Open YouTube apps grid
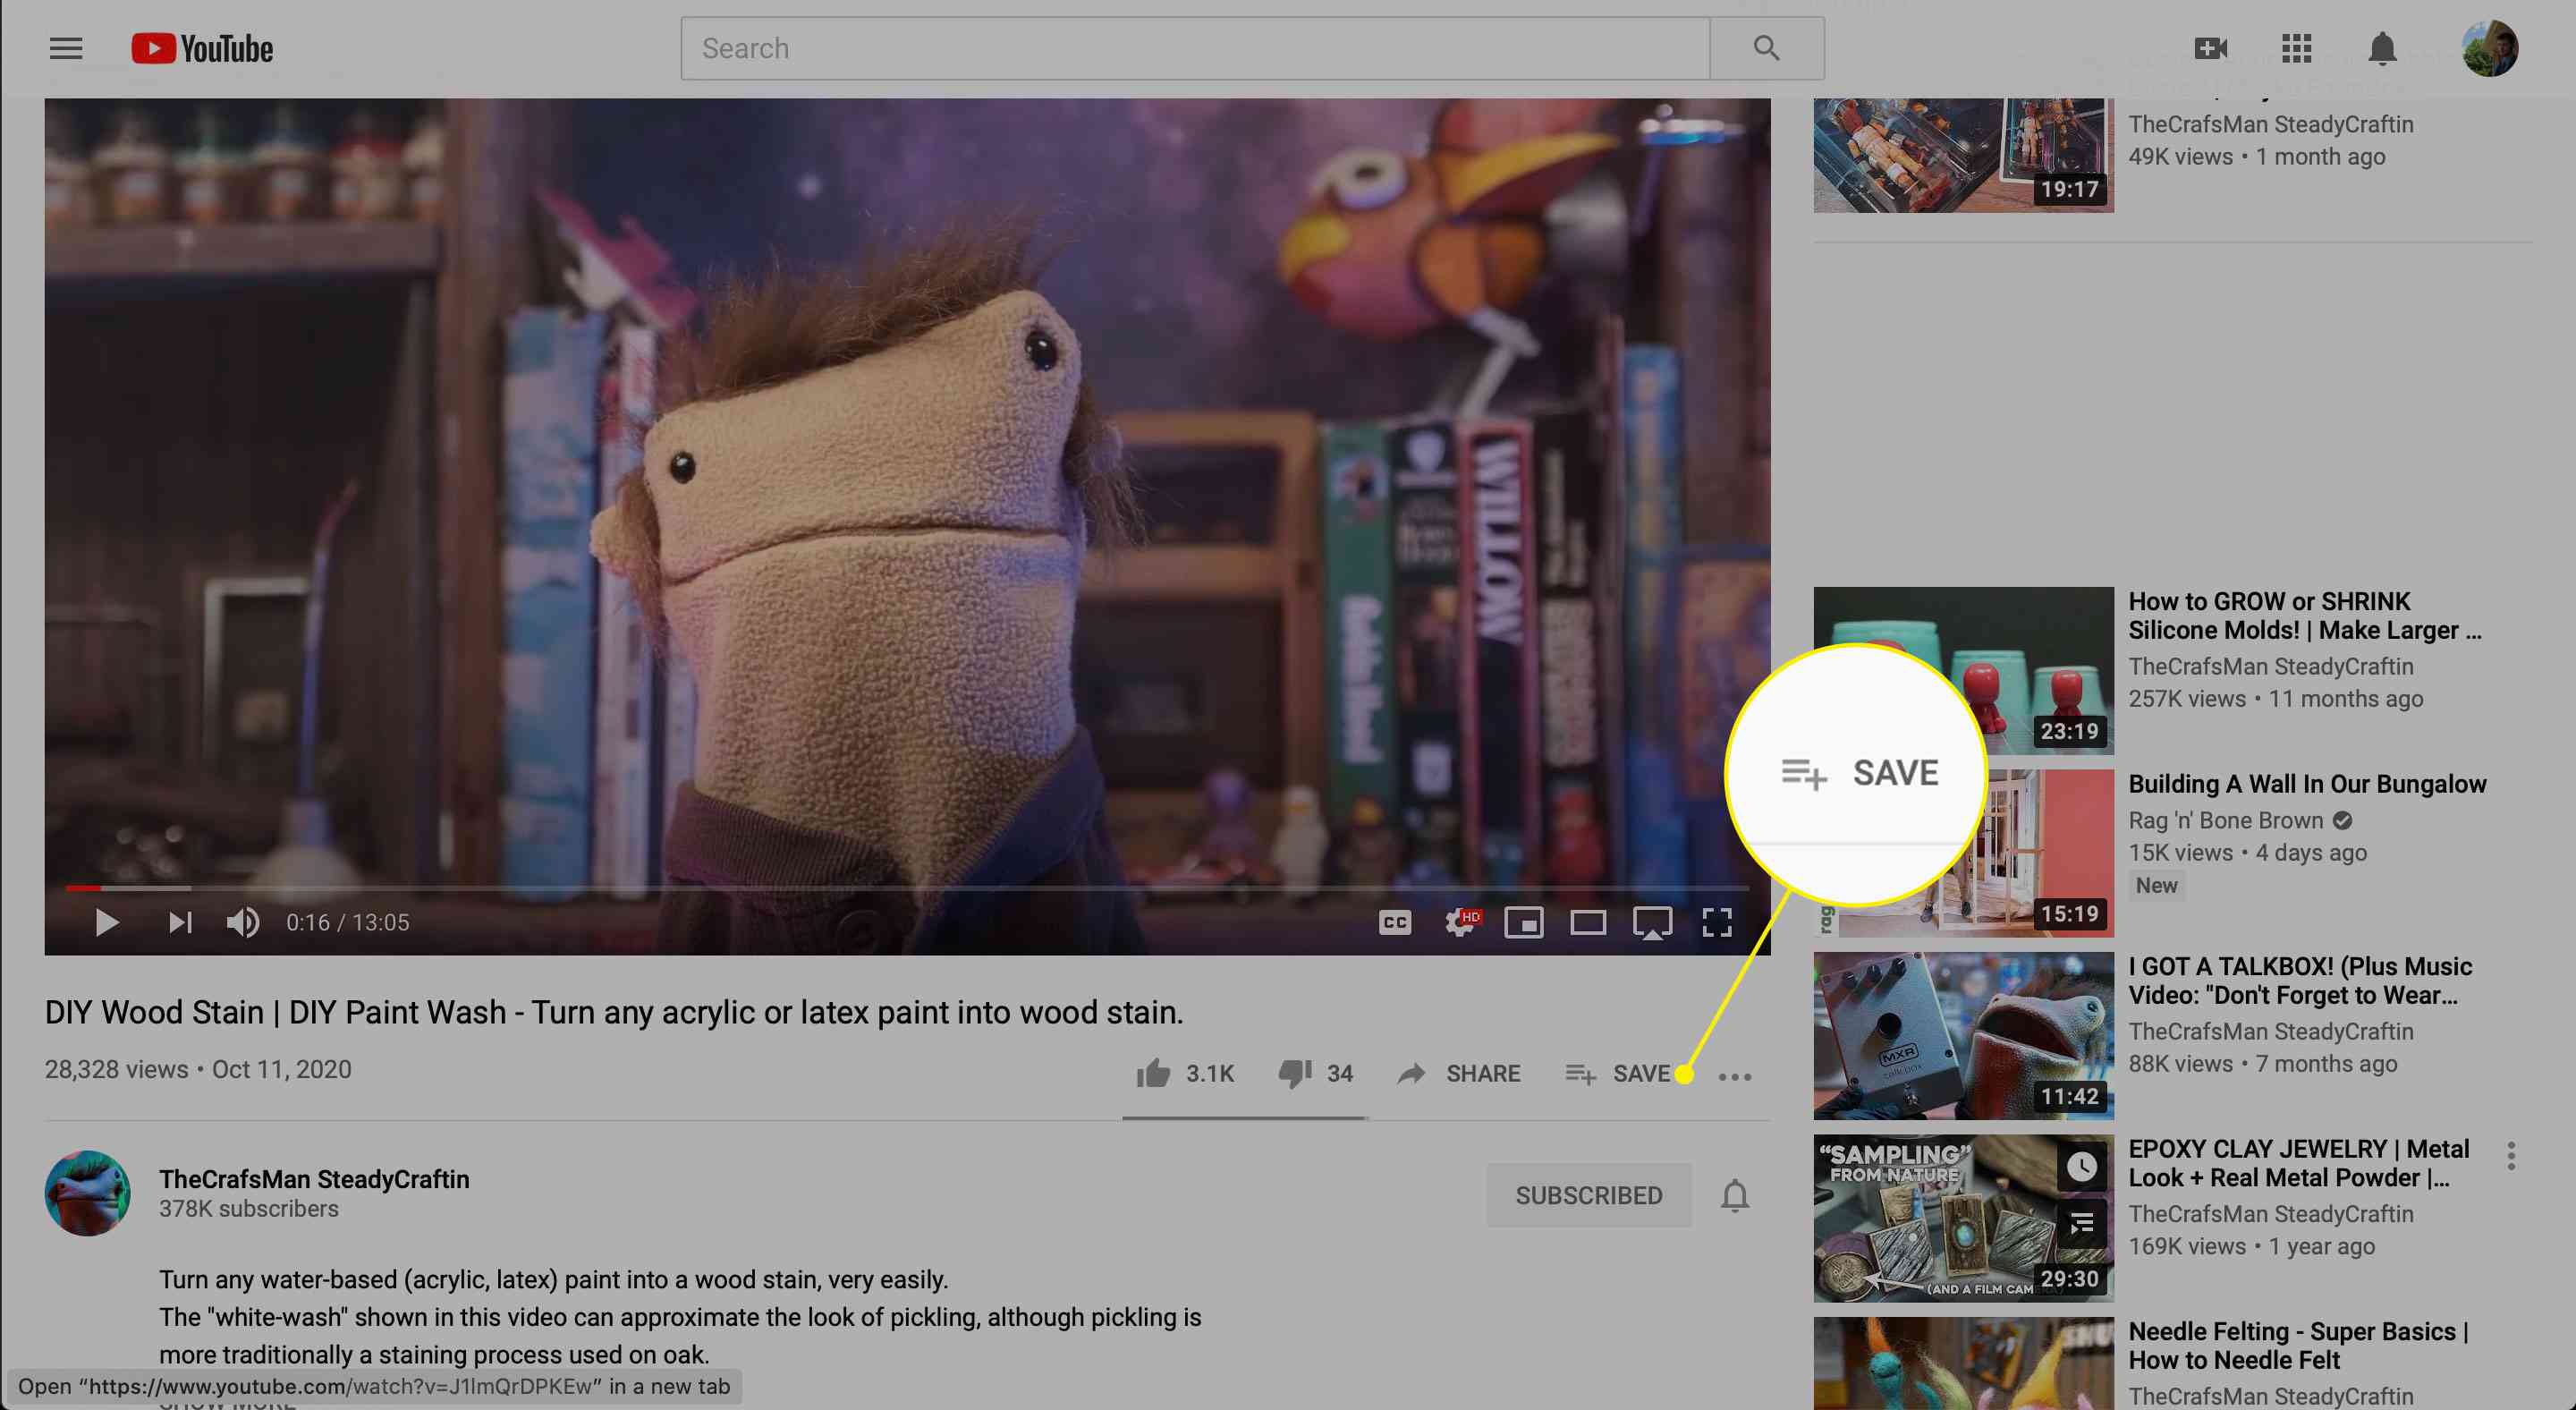This screenshot has width=2576, height=1410. click(2296, 48)
